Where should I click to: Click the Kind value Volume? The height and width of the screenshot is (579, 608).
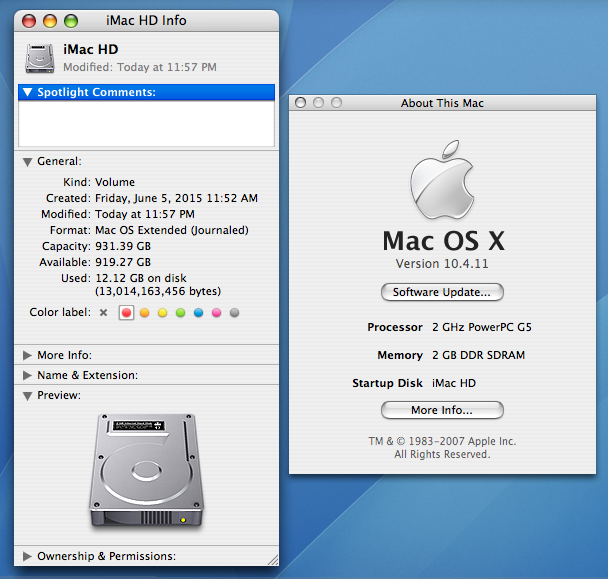click(115, 182)
